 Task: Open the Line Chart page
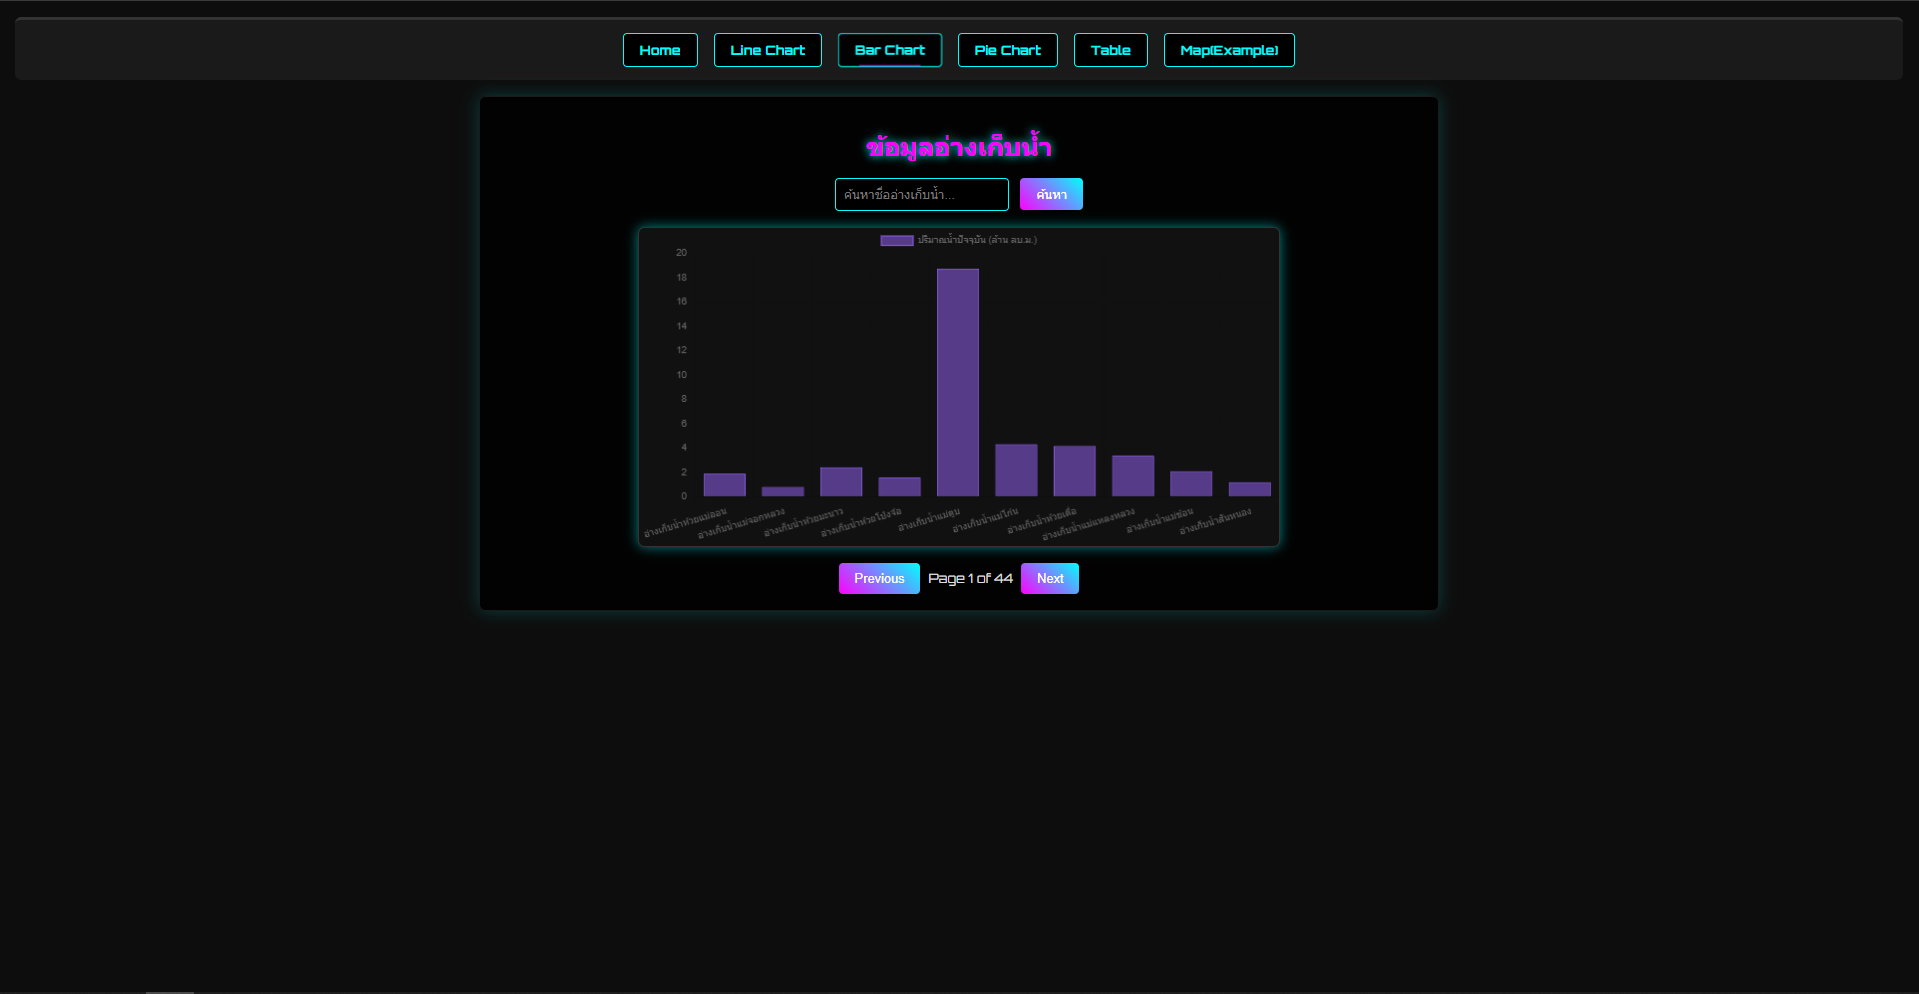coord(767,50)
